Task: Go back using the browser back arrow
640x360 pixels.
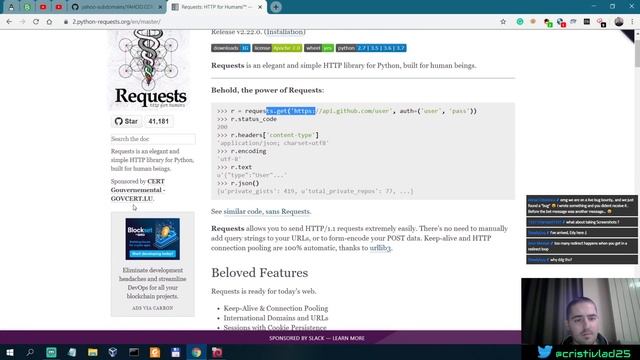Action: [x=9, y=22]
